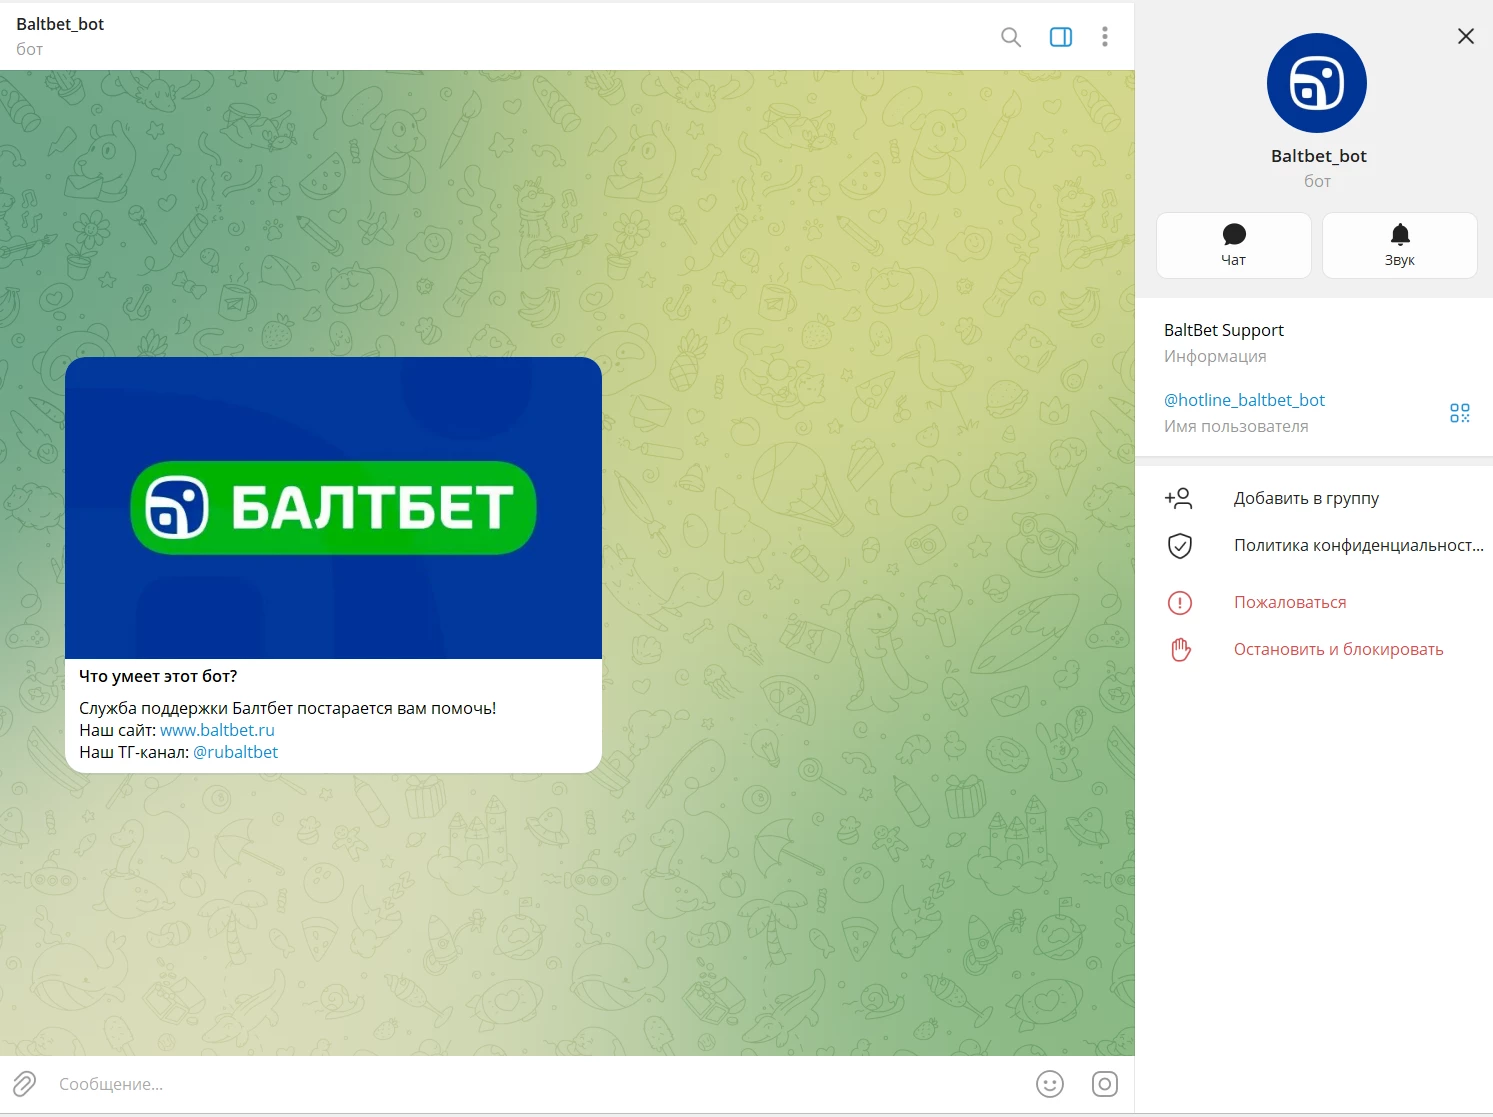Close the bot info panel
The width and height of the screenshot is (1493, 1117).
point(1466,36)
